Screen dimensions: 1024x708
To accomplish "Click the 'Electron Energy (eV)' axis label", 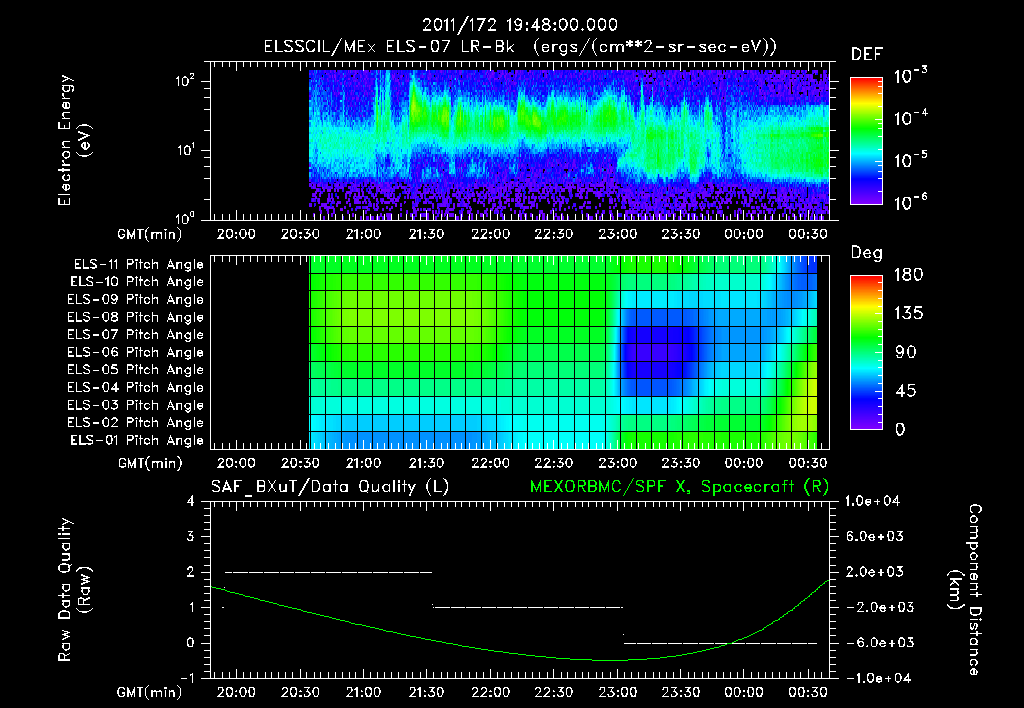I will [x=74, y=140].
